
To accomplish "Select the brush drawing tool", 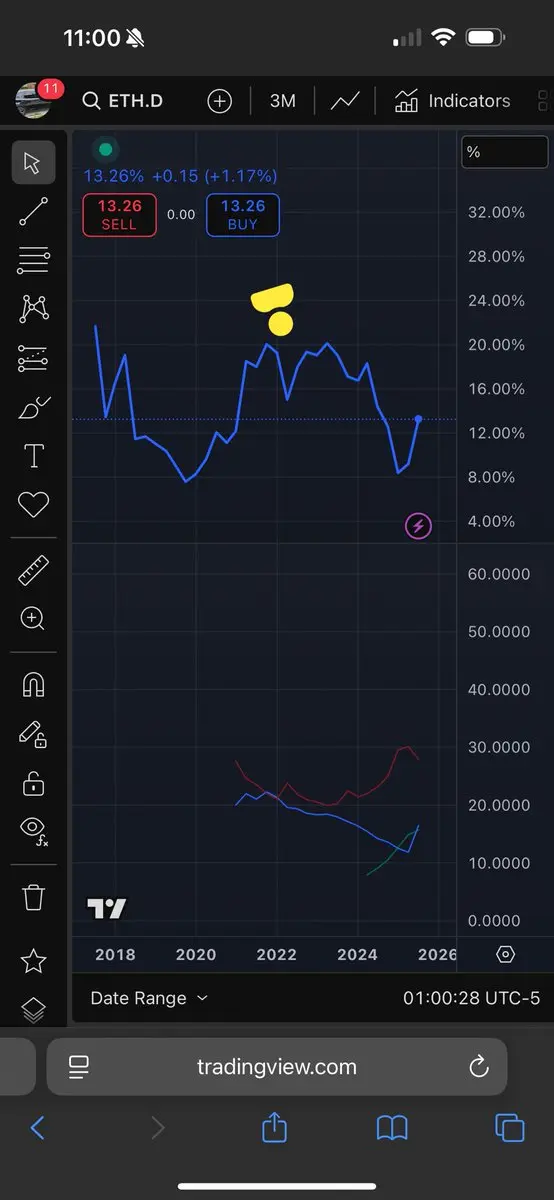I will tap(33, 408).
